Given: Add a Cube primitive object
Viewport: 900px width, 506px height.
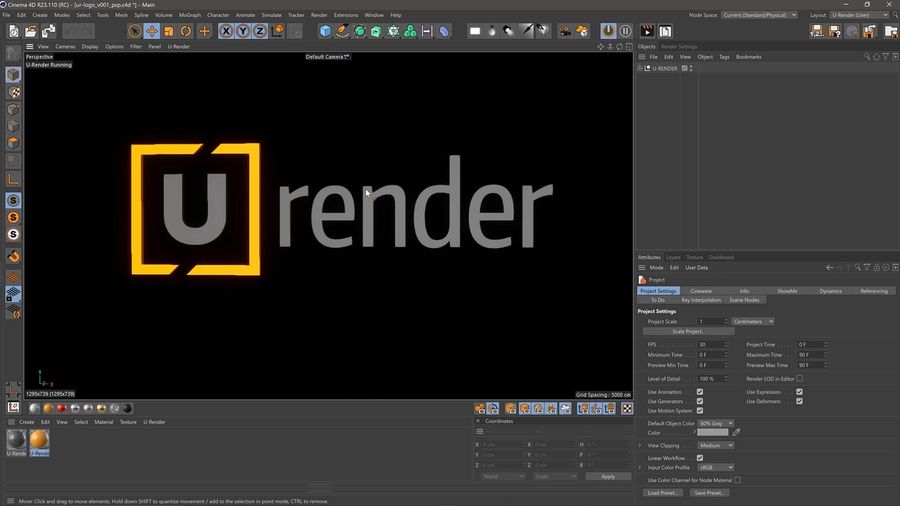Looking at the screenshot, I should 325,31.
